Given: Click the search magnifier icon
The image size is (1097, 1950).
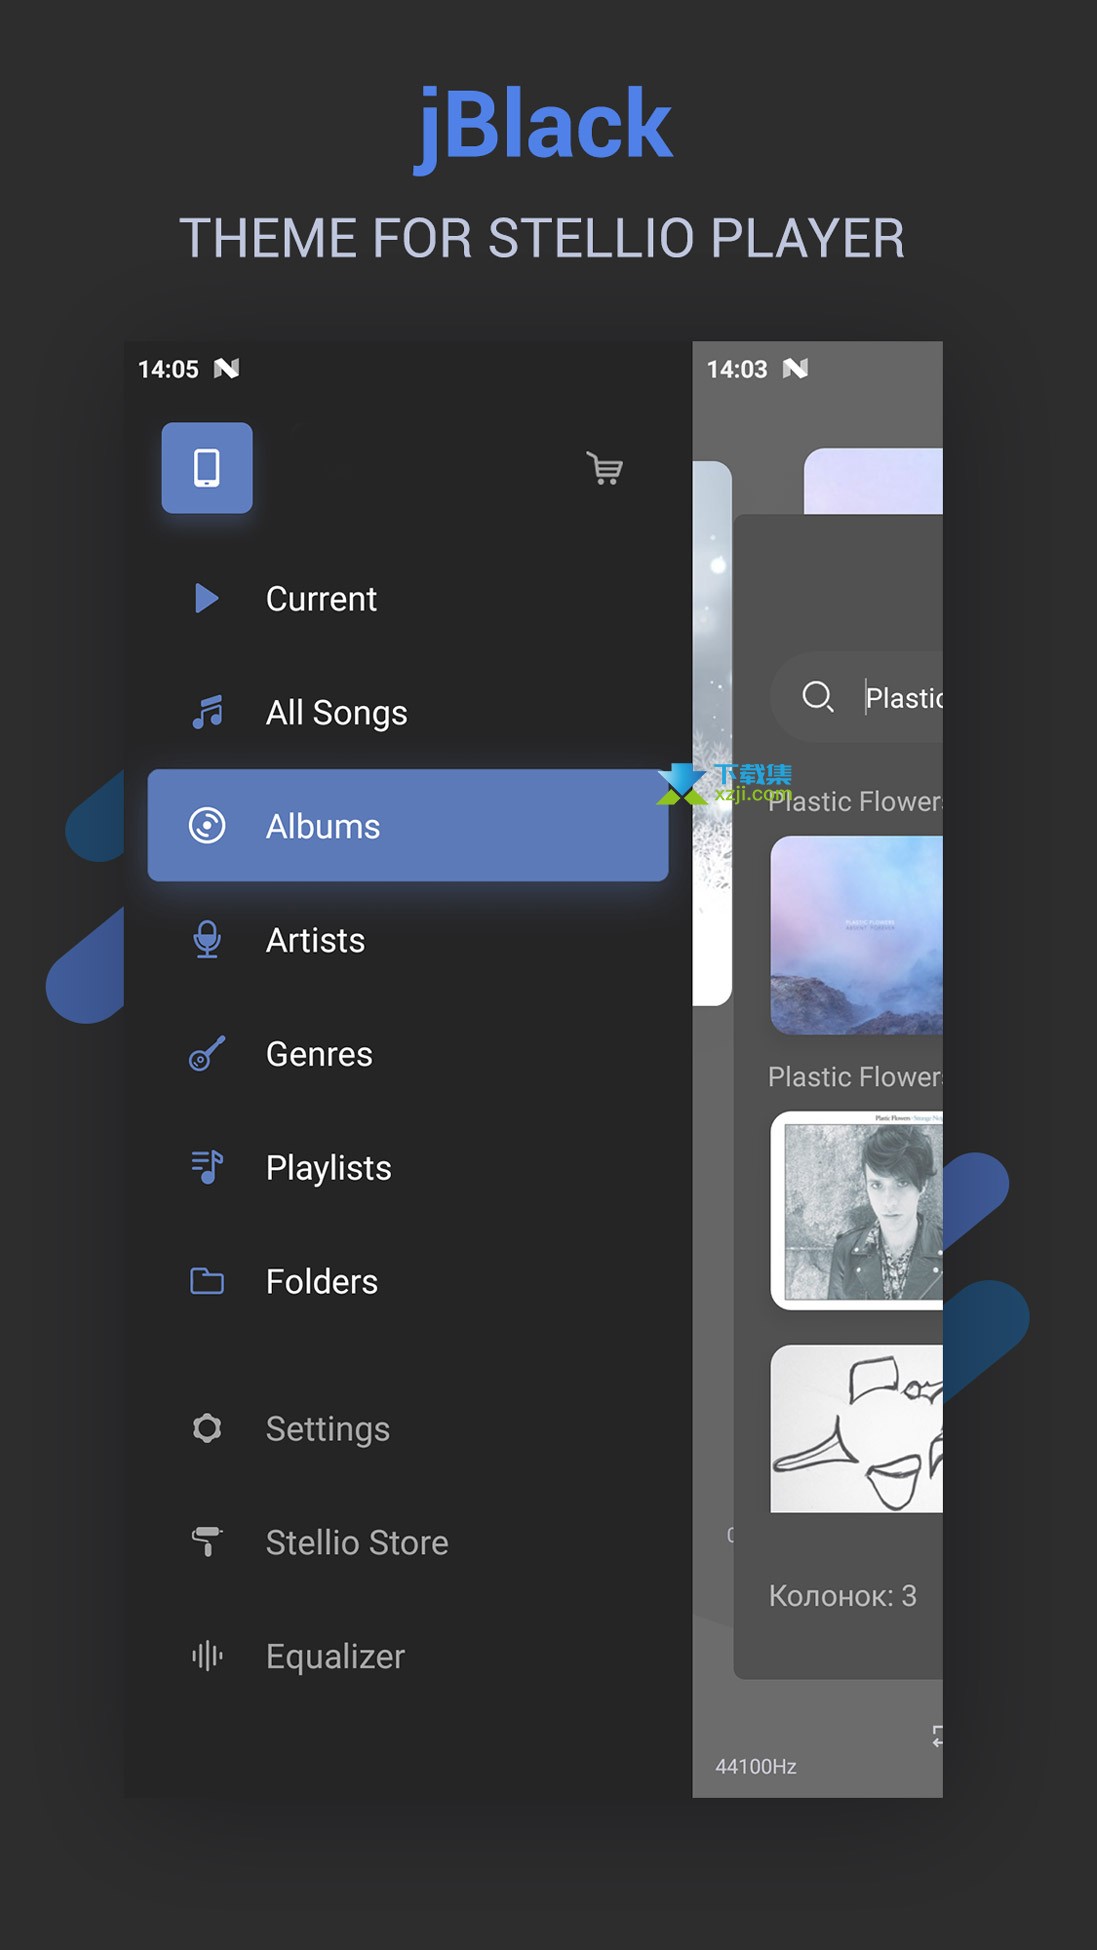Looking at the screenshot, I should (x=818, y=696).
